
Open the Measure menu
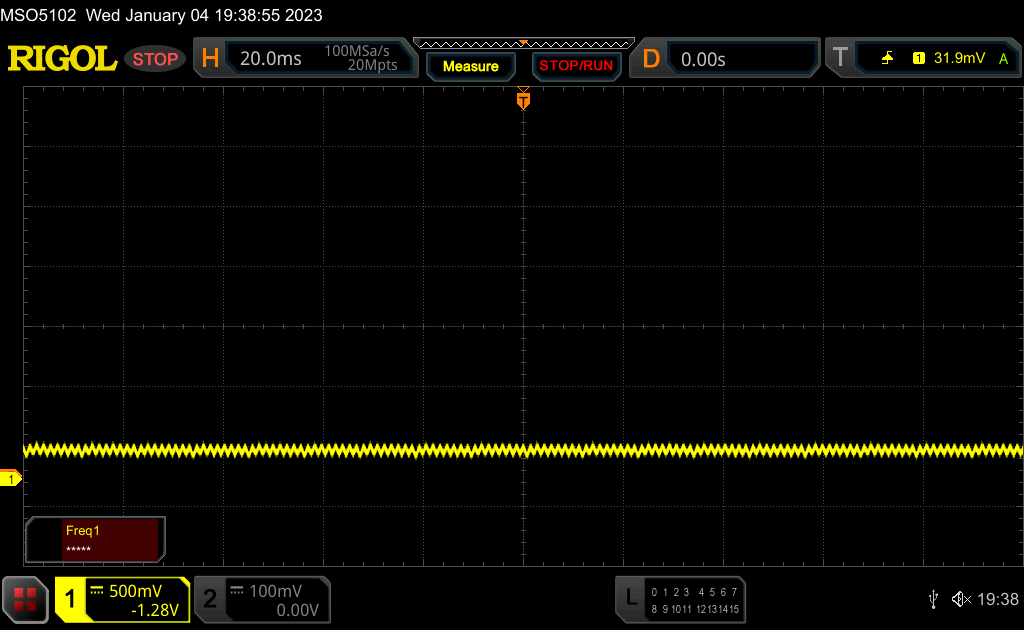(x=471, y=66)
